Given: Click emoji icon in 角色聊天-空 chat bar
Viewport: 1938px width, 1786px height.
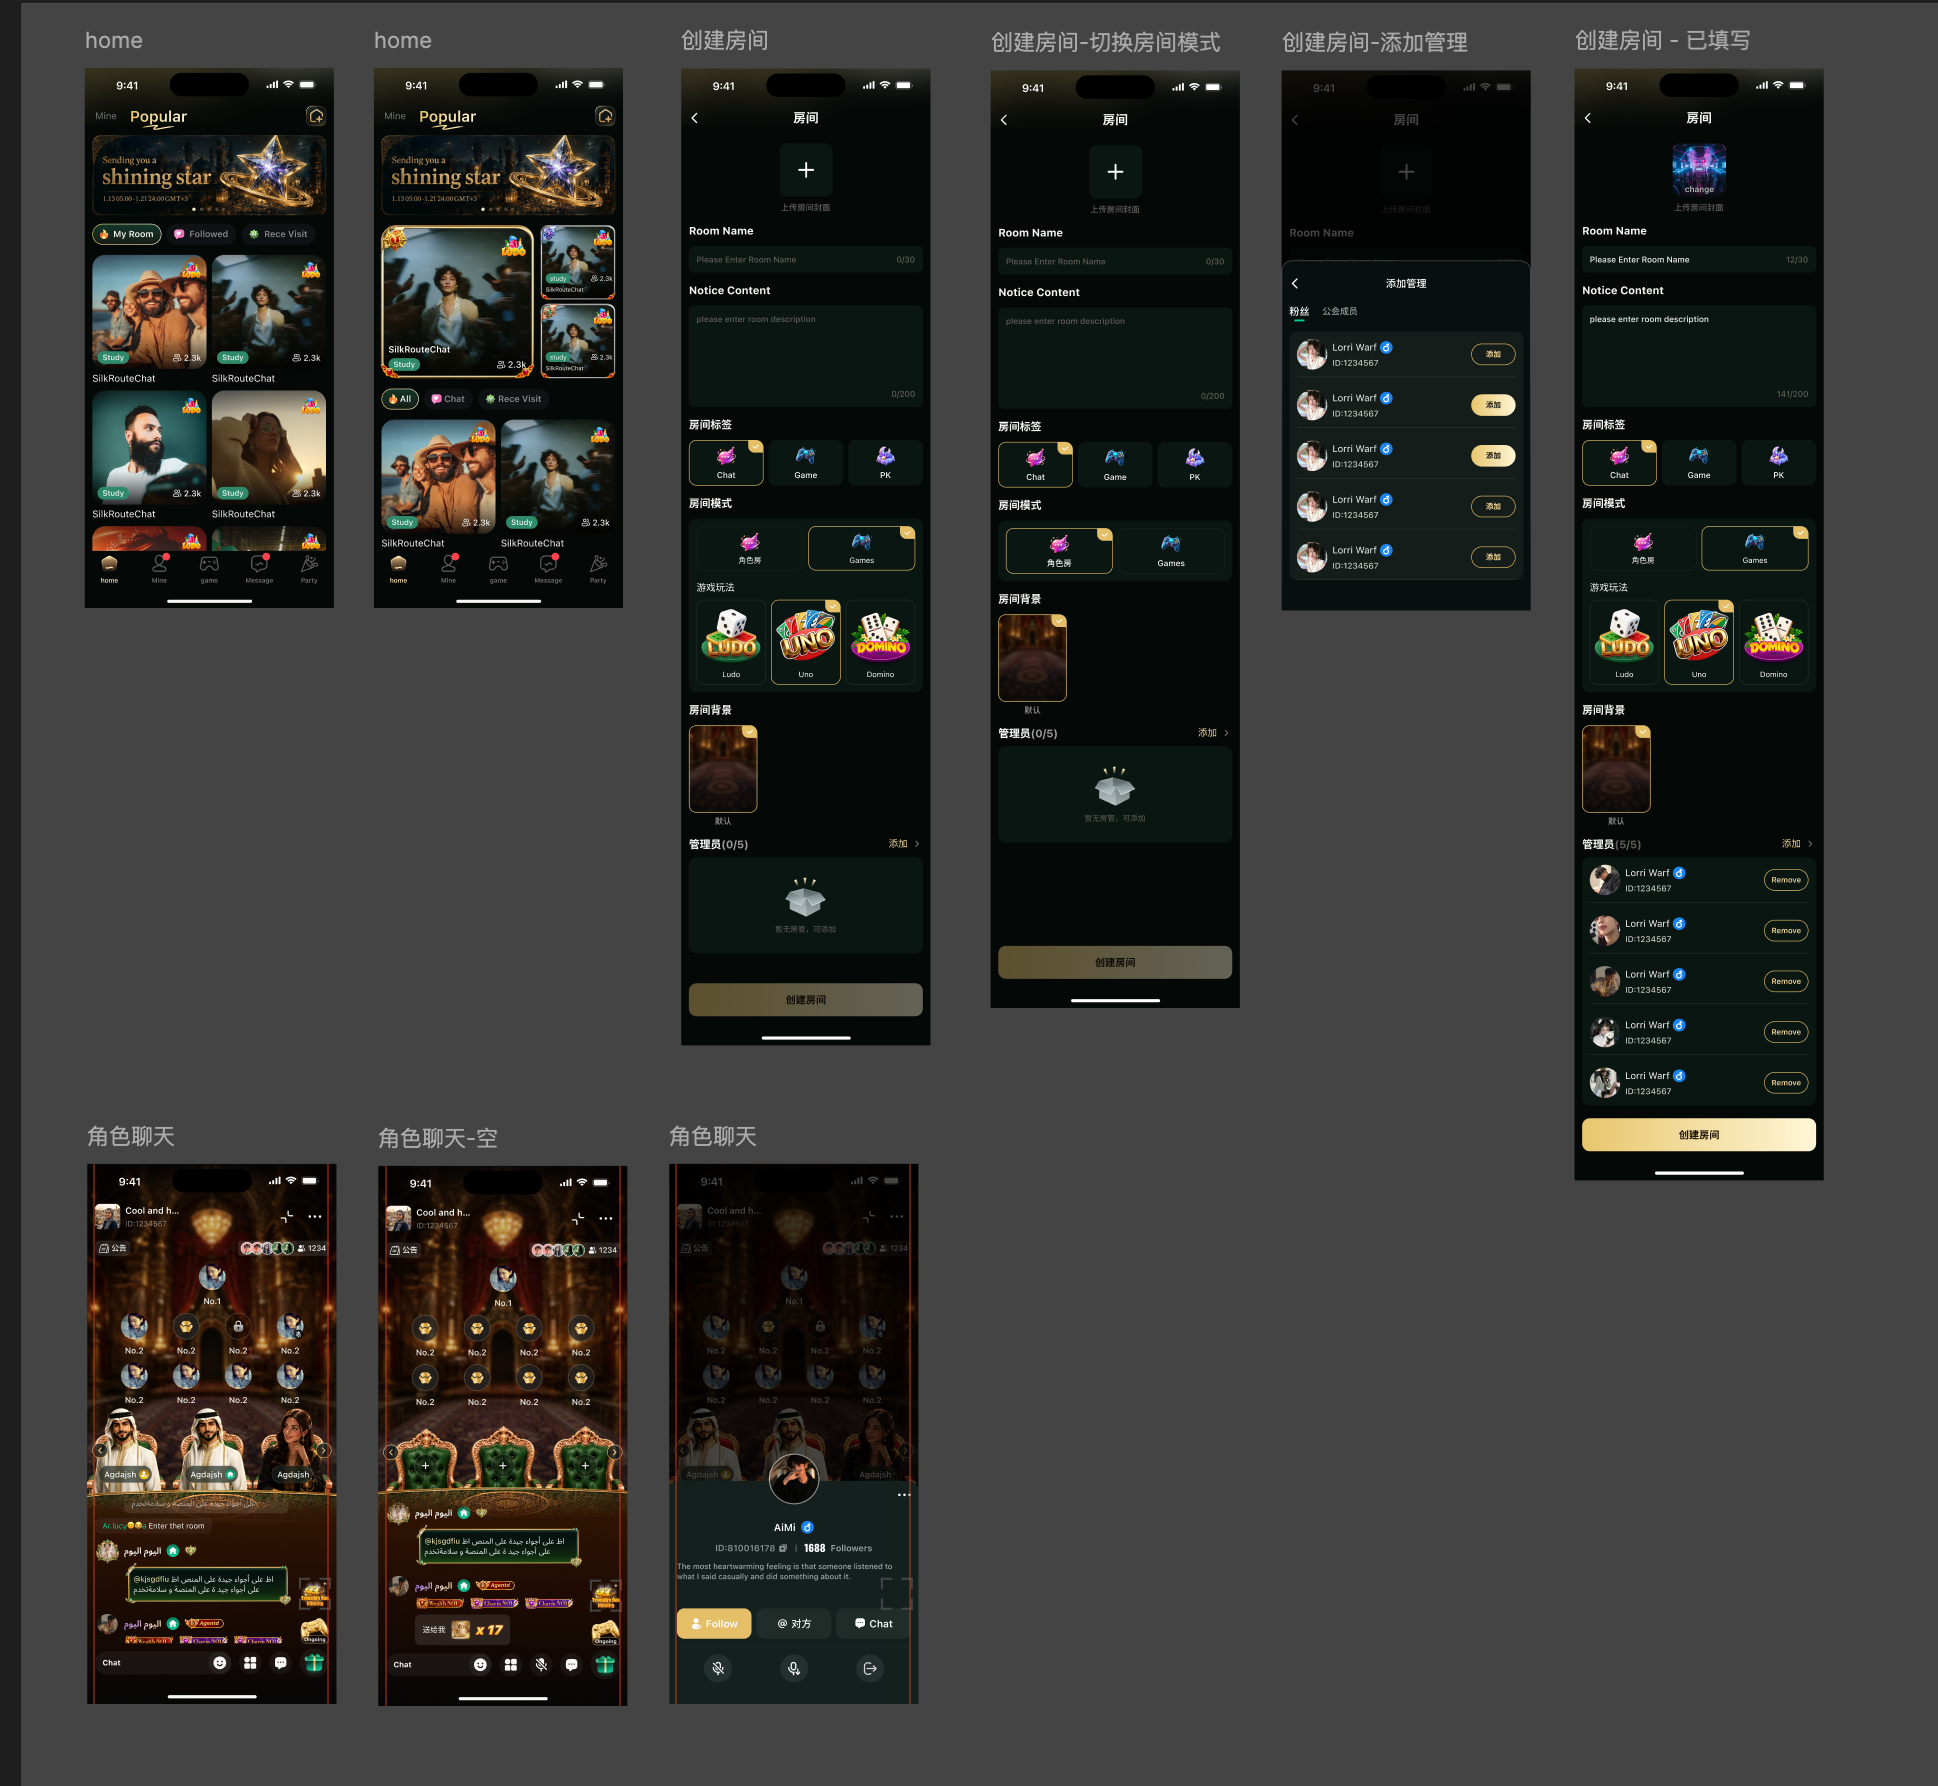Looking at the screenshot, I should tap(480, 1664).
